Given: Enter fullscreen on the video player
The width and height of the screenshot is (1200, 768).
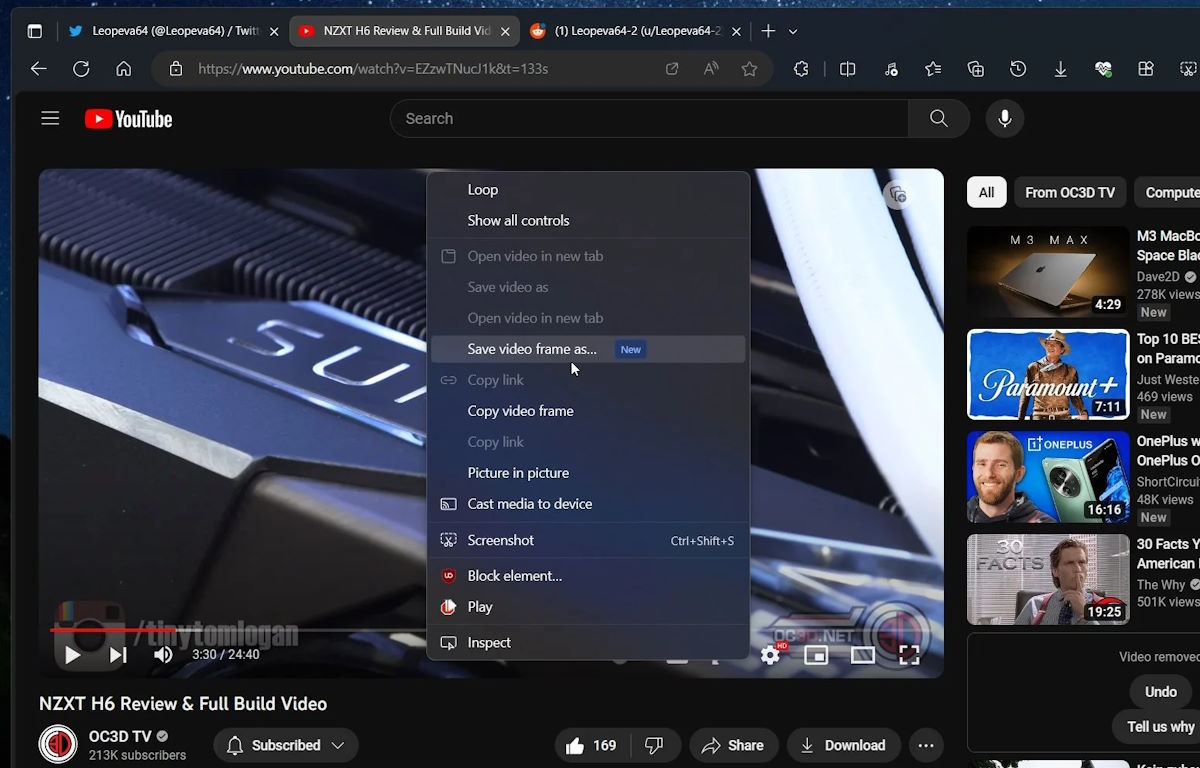Looking at the screenshot, I should tap(908, 655).
